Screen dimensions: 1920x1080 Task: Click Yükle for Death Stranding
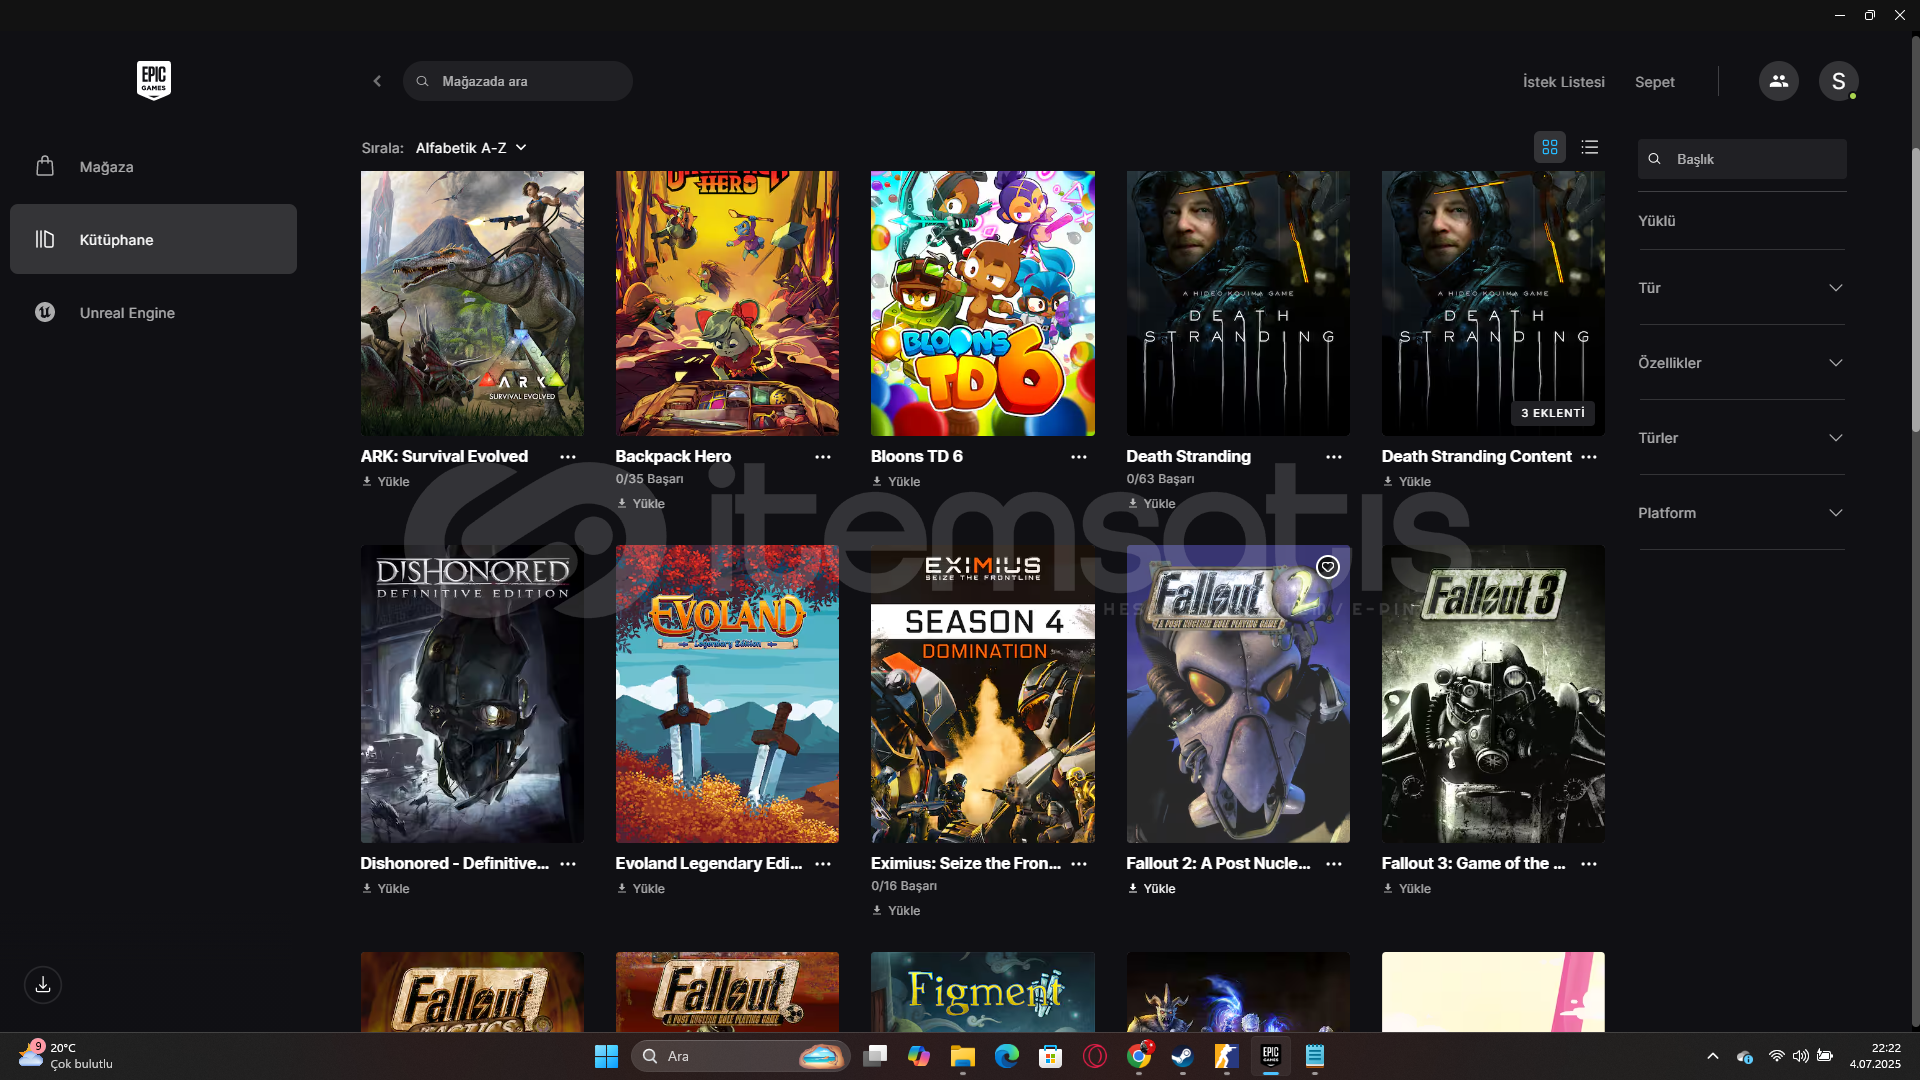1151,504
